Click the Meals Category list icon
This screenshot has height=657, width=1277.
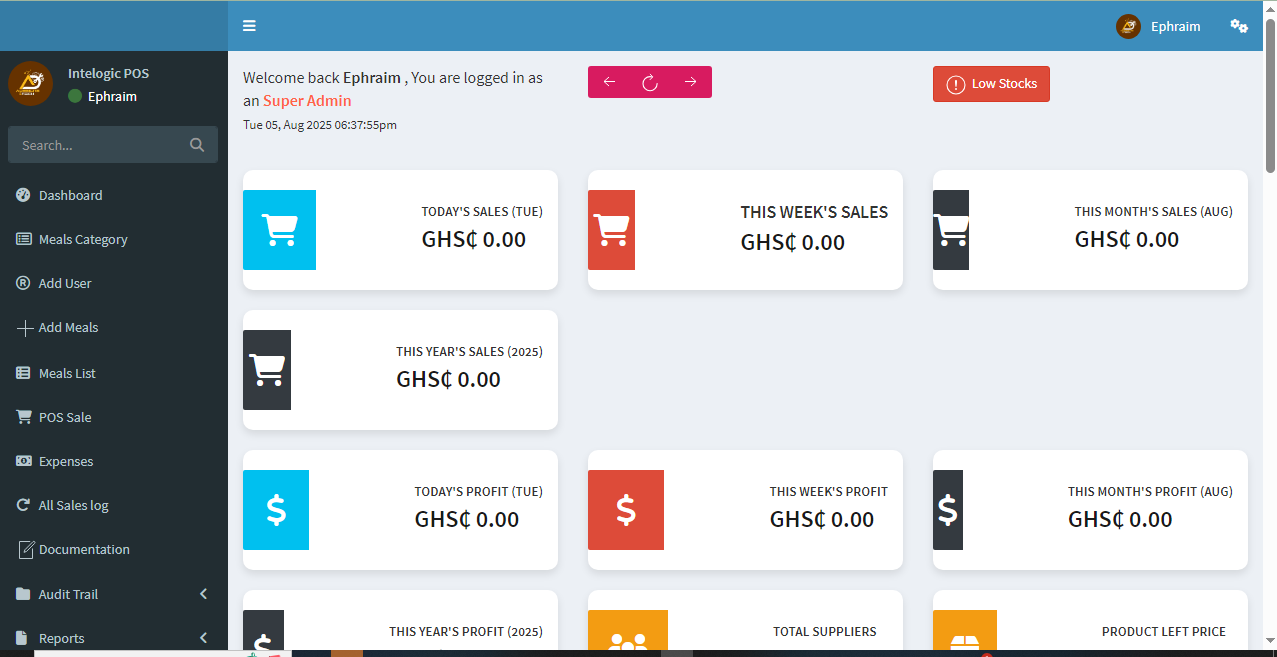pos(24,239)
